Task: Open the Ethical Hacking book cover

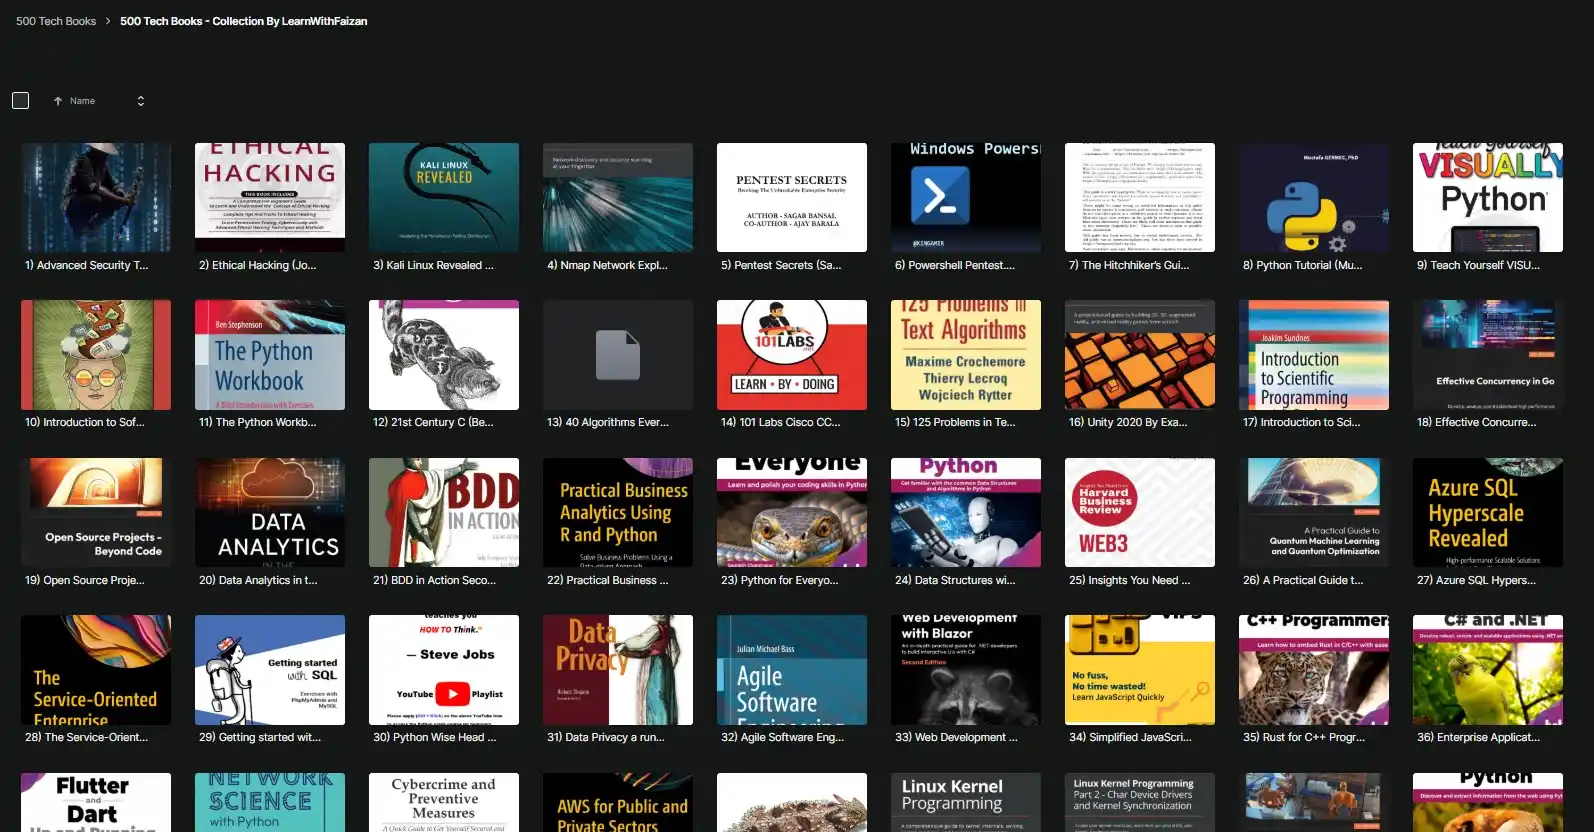Action: point(270,197)
